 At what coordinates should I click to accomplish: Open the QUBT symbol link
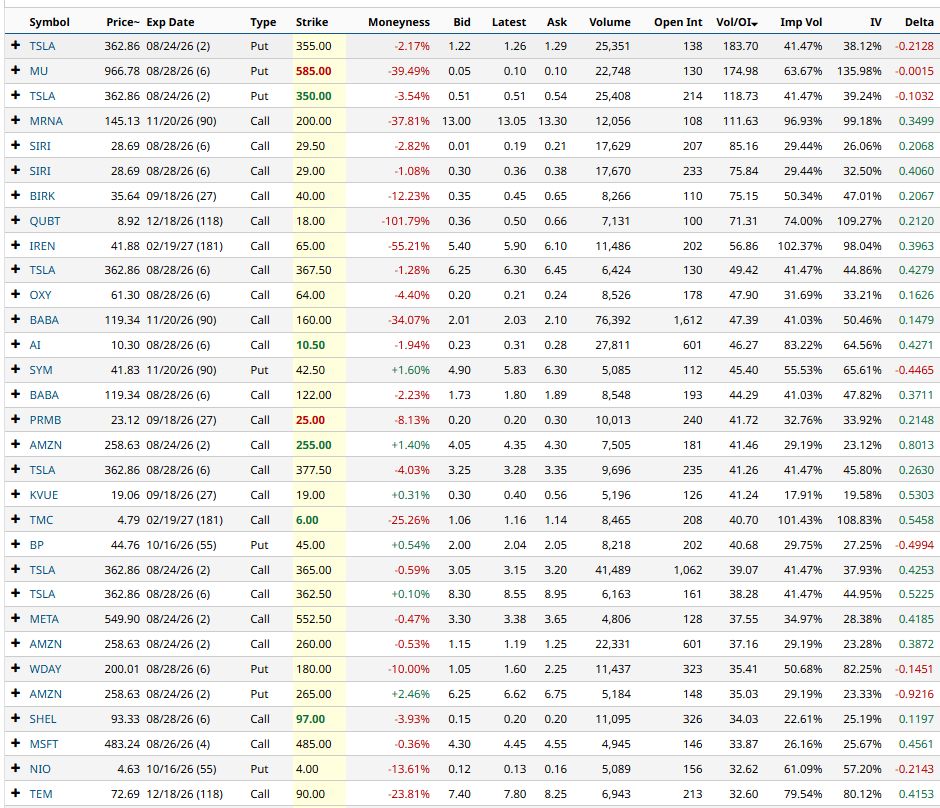[x=45, y=221]
